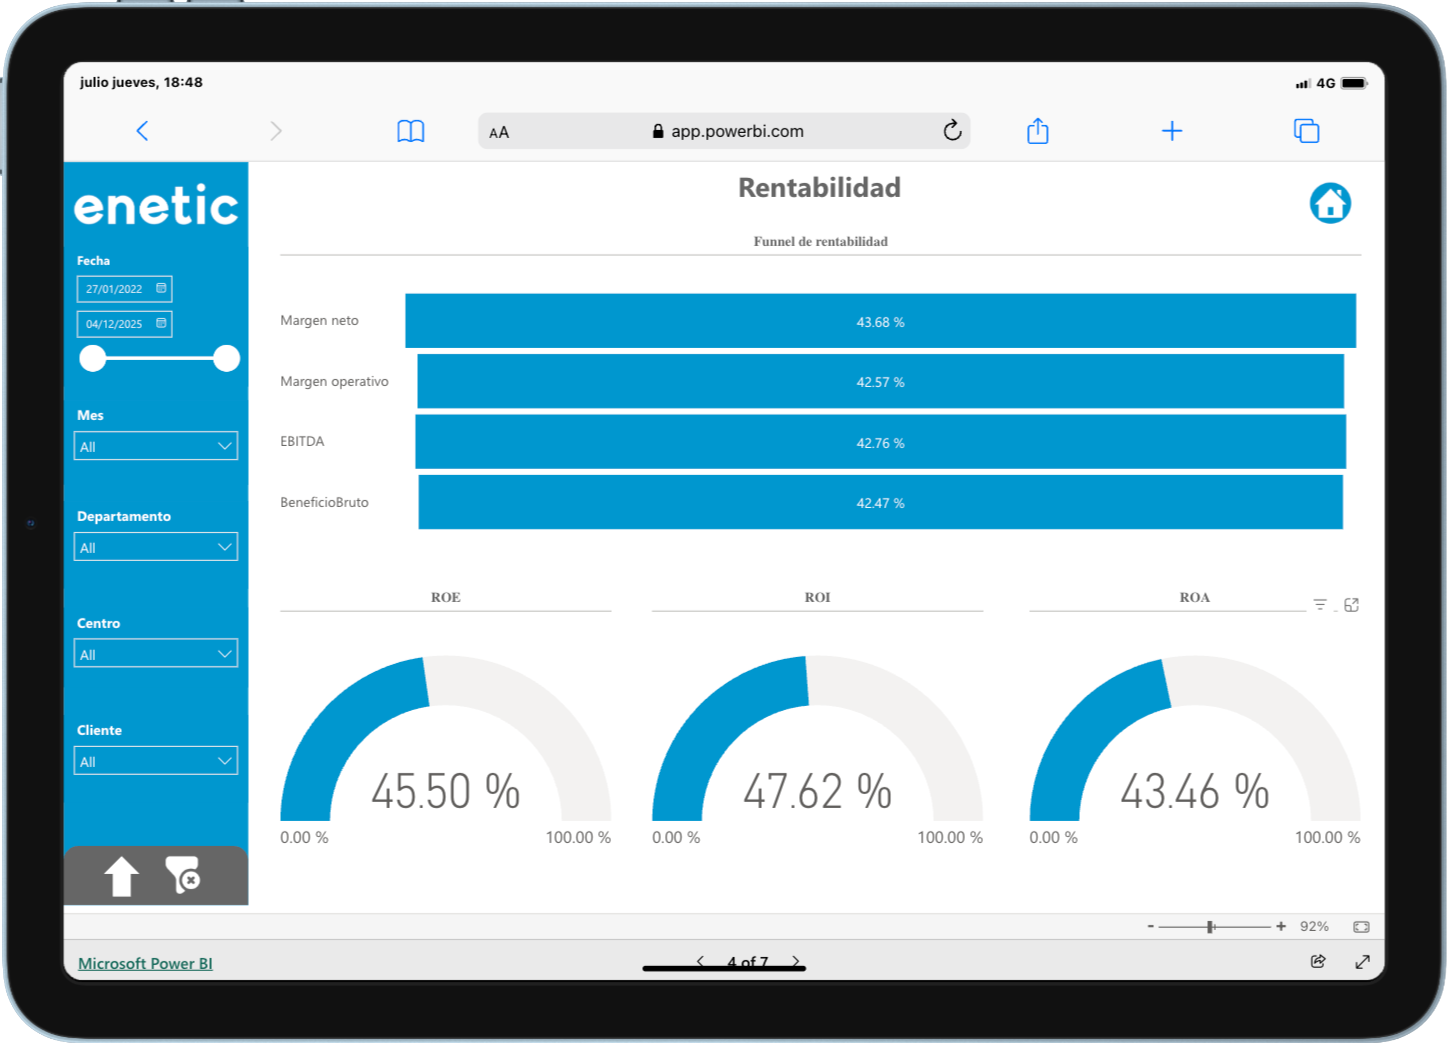Select the Margen neto funnel bar

pyautogui.click(x=880, y=321)
